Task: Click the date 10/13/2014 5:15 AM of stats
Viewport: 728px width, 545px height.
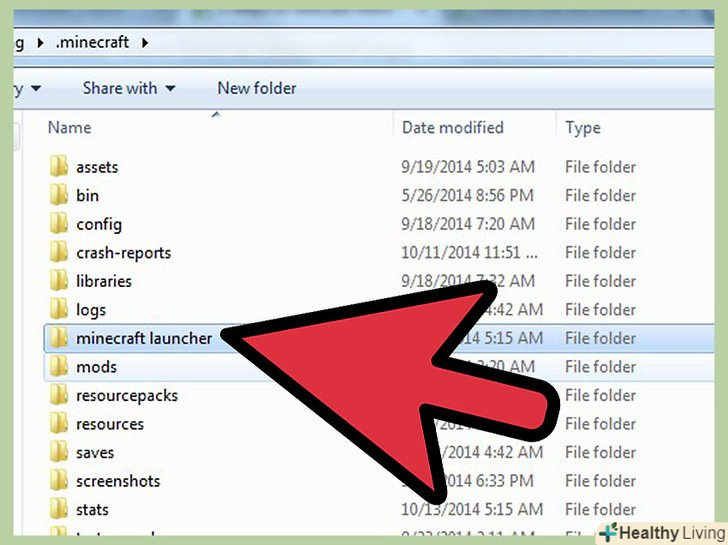Action: (472, 509)
